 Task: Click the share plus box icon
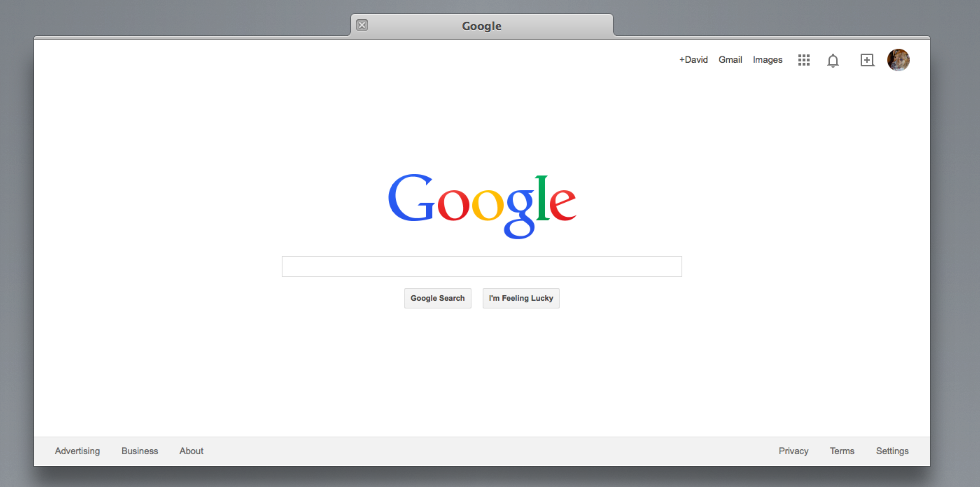pos(867,60)
